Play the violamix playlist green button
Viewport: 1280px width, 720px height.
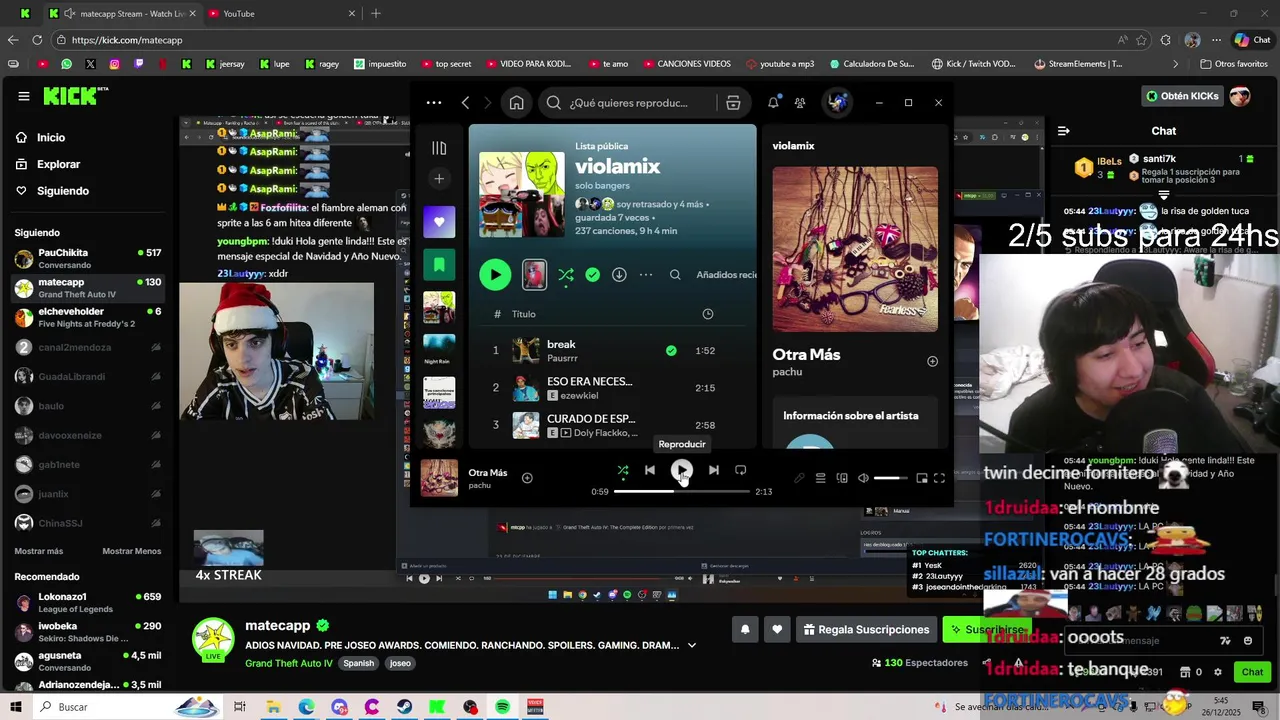[495, 274]
